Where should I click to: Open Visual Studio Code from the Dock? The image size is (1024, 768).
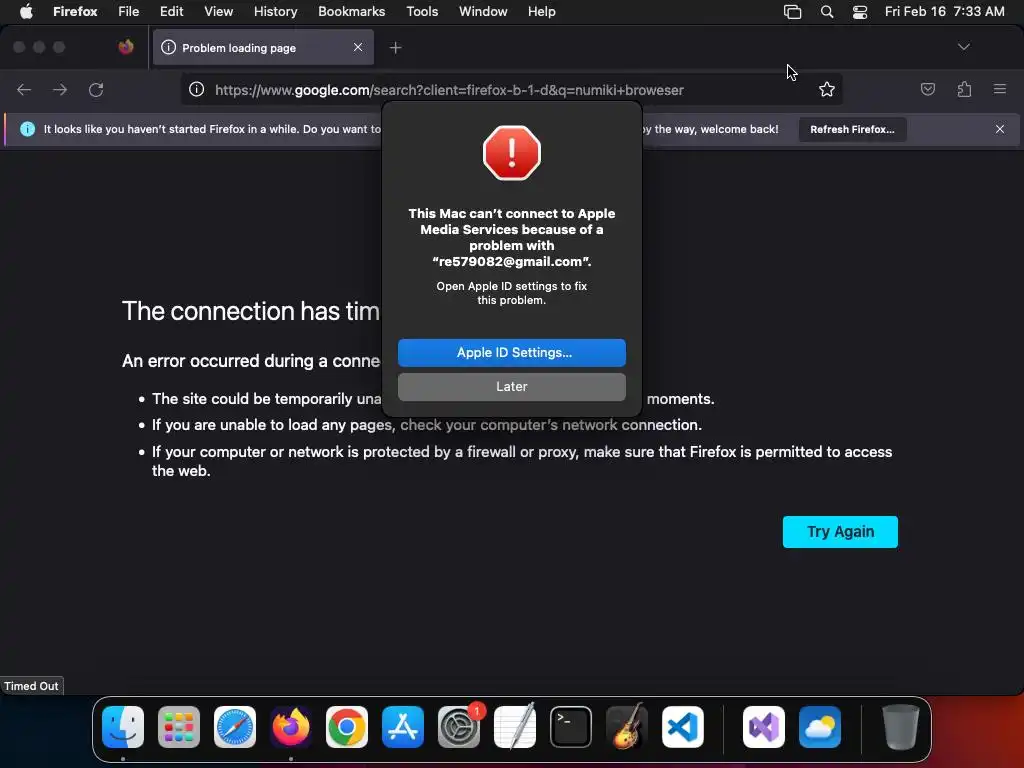(x=682, y=727)
